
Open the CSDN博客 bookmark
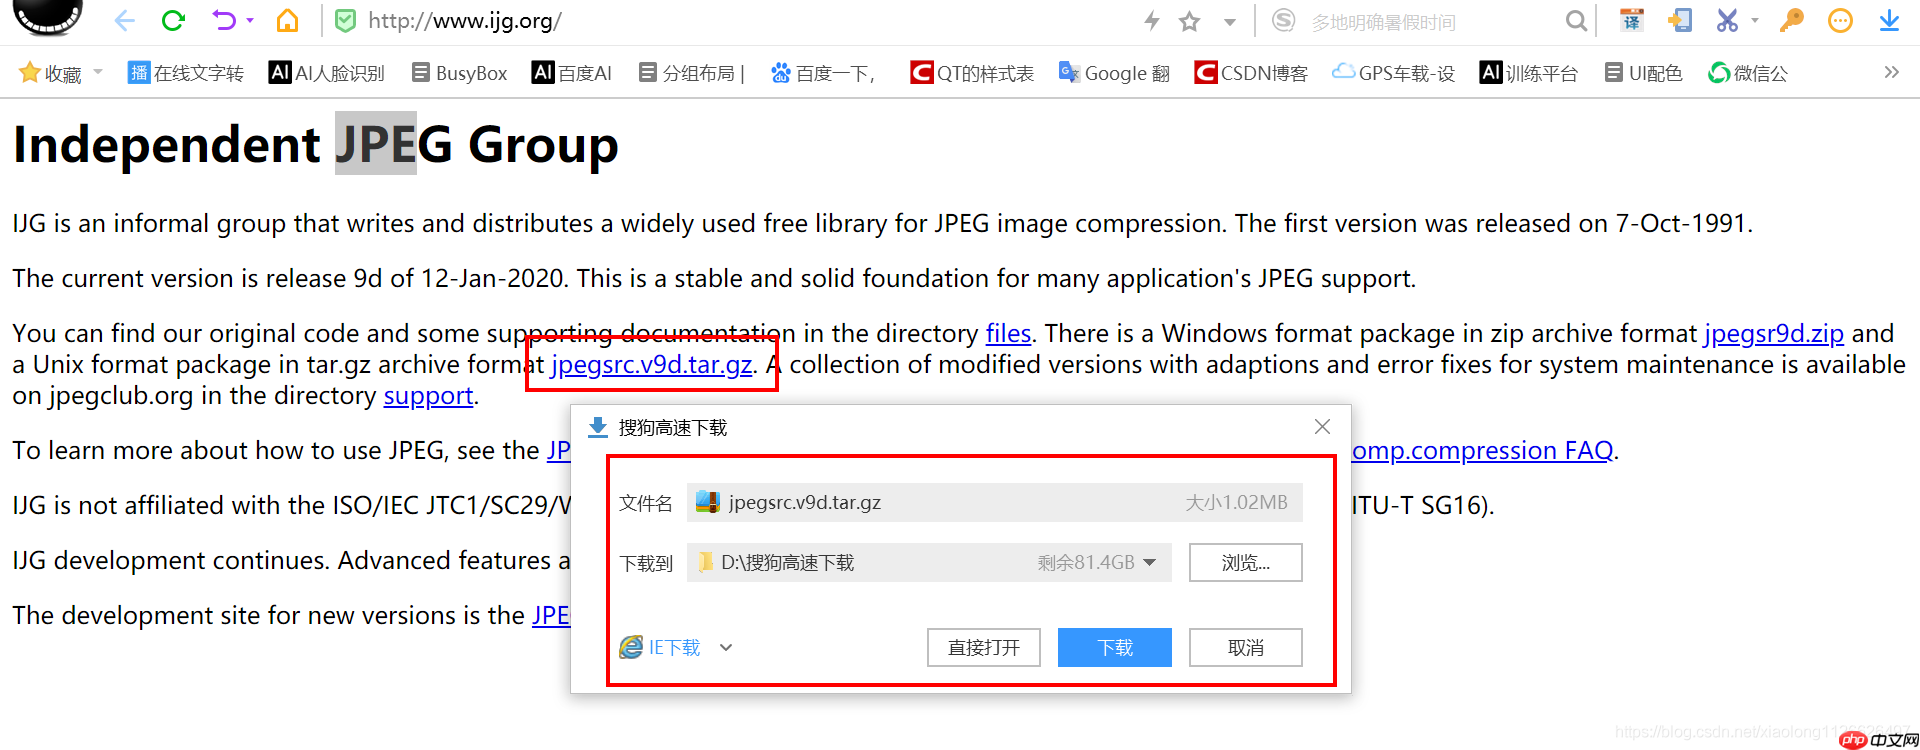pos(1251,73)
